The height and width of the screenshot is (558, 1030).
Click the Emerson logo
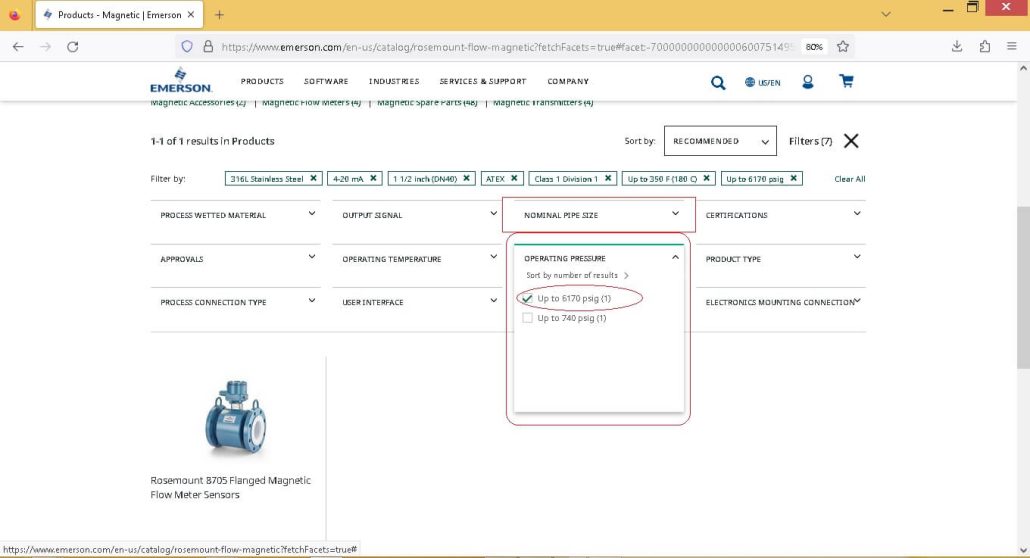(181, 80)
